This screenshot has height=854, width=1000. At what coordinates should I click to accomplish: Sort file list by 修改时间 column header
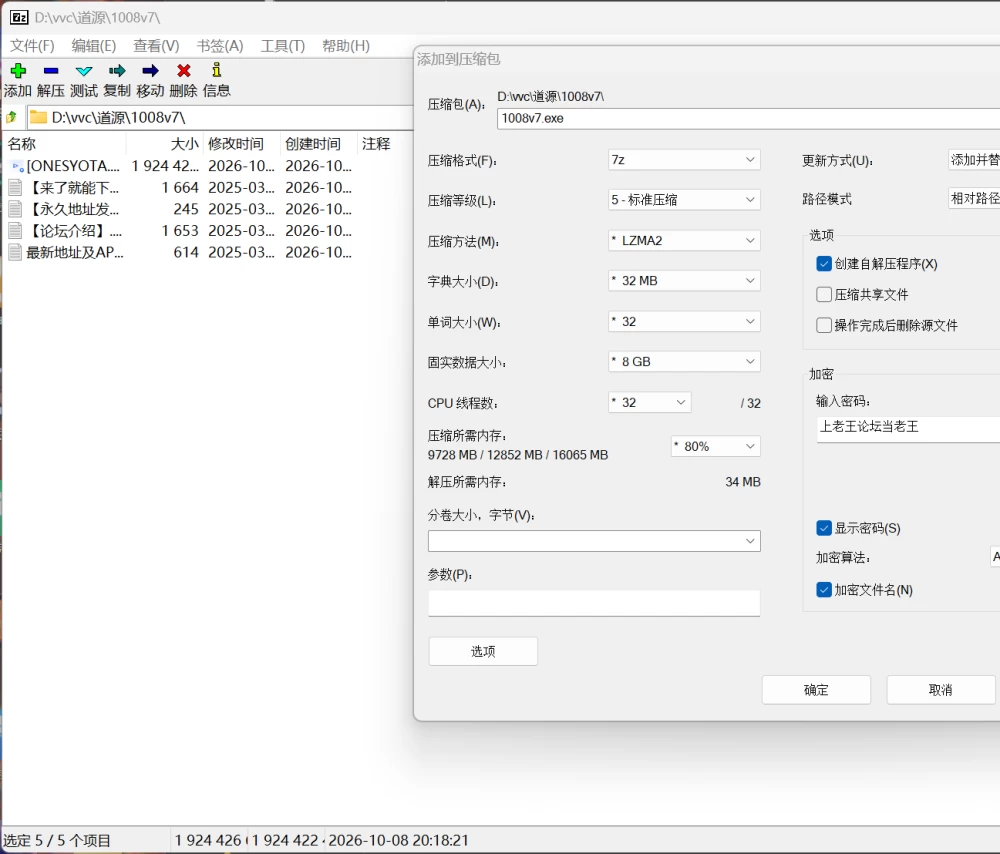click(x=241, y=144)
